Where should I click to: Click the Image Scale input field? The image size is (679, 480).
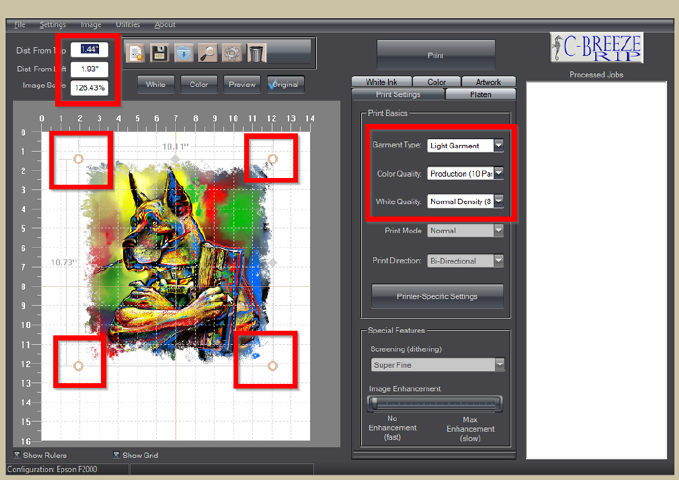coord(89,88)
